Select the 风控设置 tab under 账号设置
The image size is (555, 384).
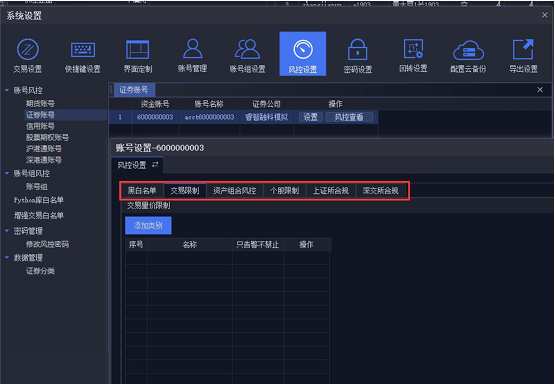(138, 165)
